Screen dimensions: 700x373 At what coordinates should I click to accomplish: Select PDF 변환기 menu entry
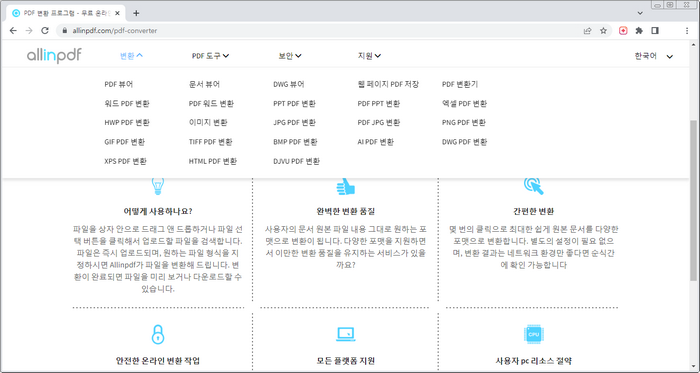click(x=460, y=84)
